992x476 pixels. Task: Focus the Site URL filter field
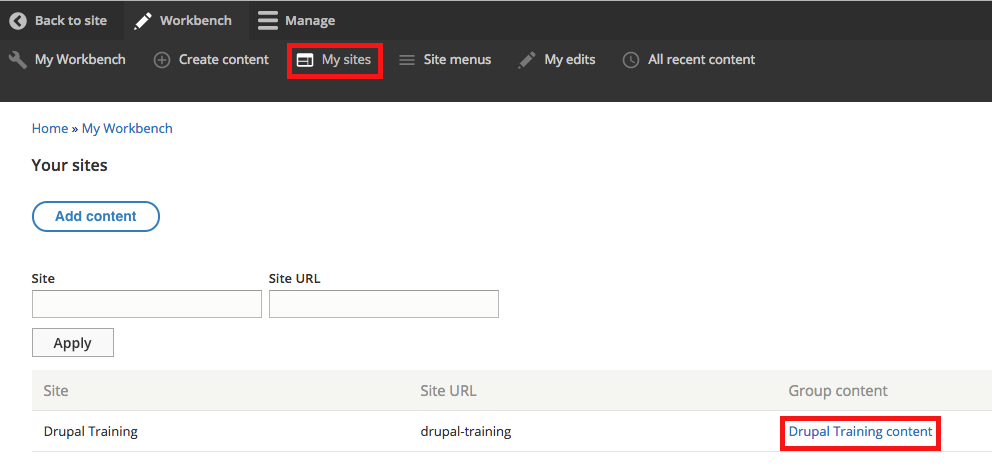pos(384,304)
